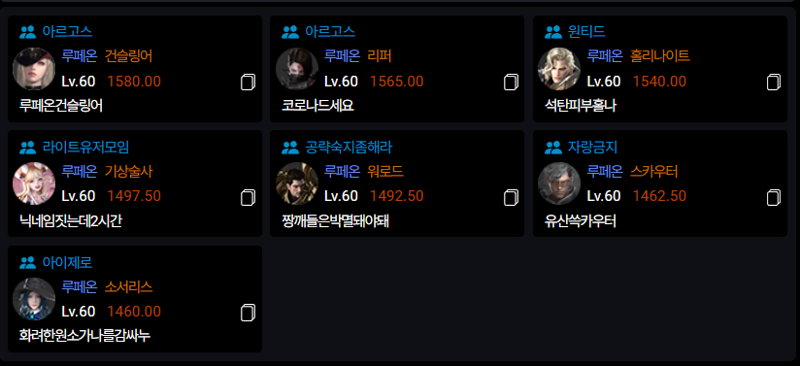Copy the character name 화려한원소가나를감싸누
The width and height of the screenshot is (800, 366).
248,313
